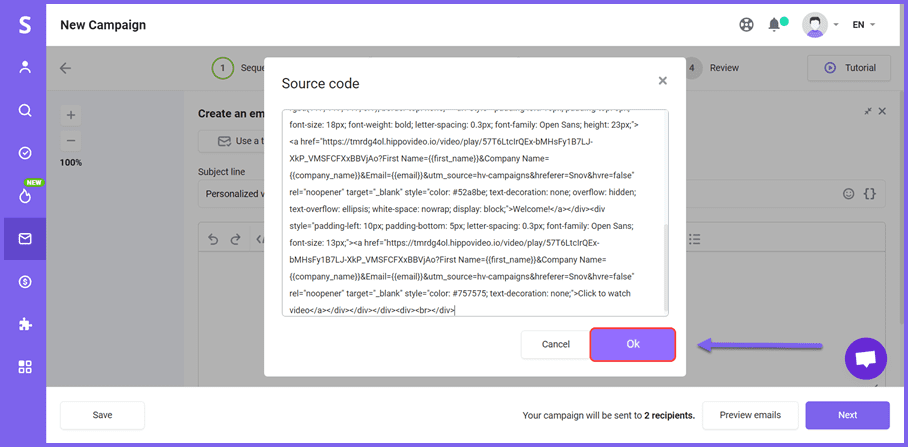908x447 pixels.
Task: Open the warm-up flame icon marked NEW
Action: [x=25, y=196]
